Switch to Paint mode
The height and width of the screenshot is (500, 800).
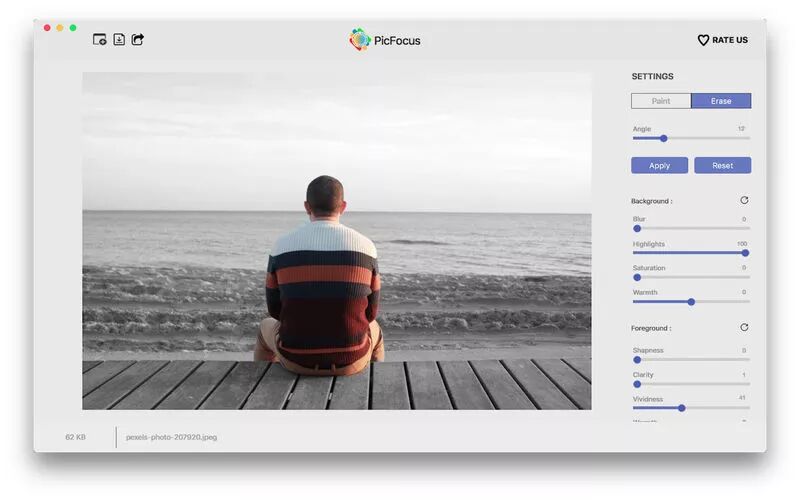coord(661,101)
